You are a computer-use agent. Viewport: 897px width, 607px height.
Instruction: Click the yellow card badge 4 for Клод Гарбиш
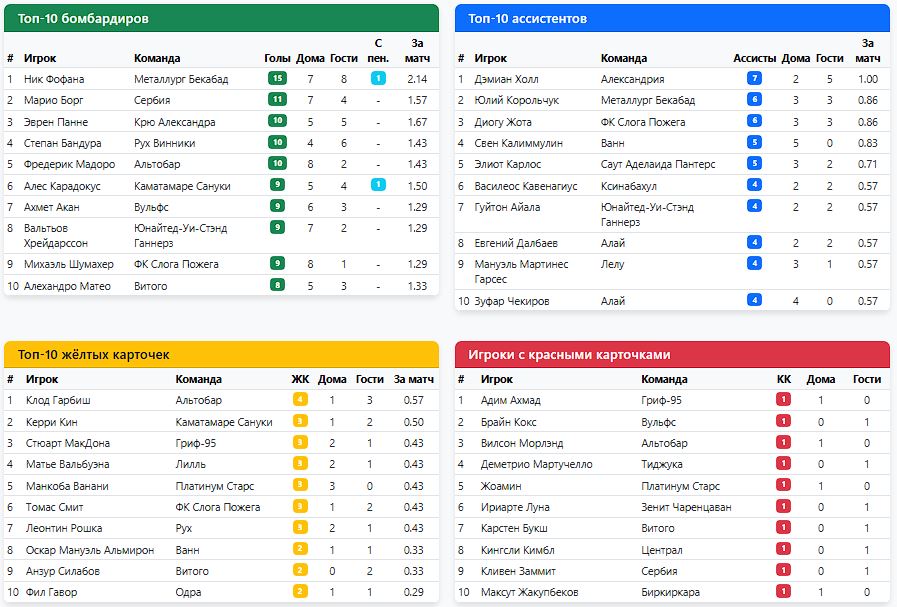click(x=300, y=400)
